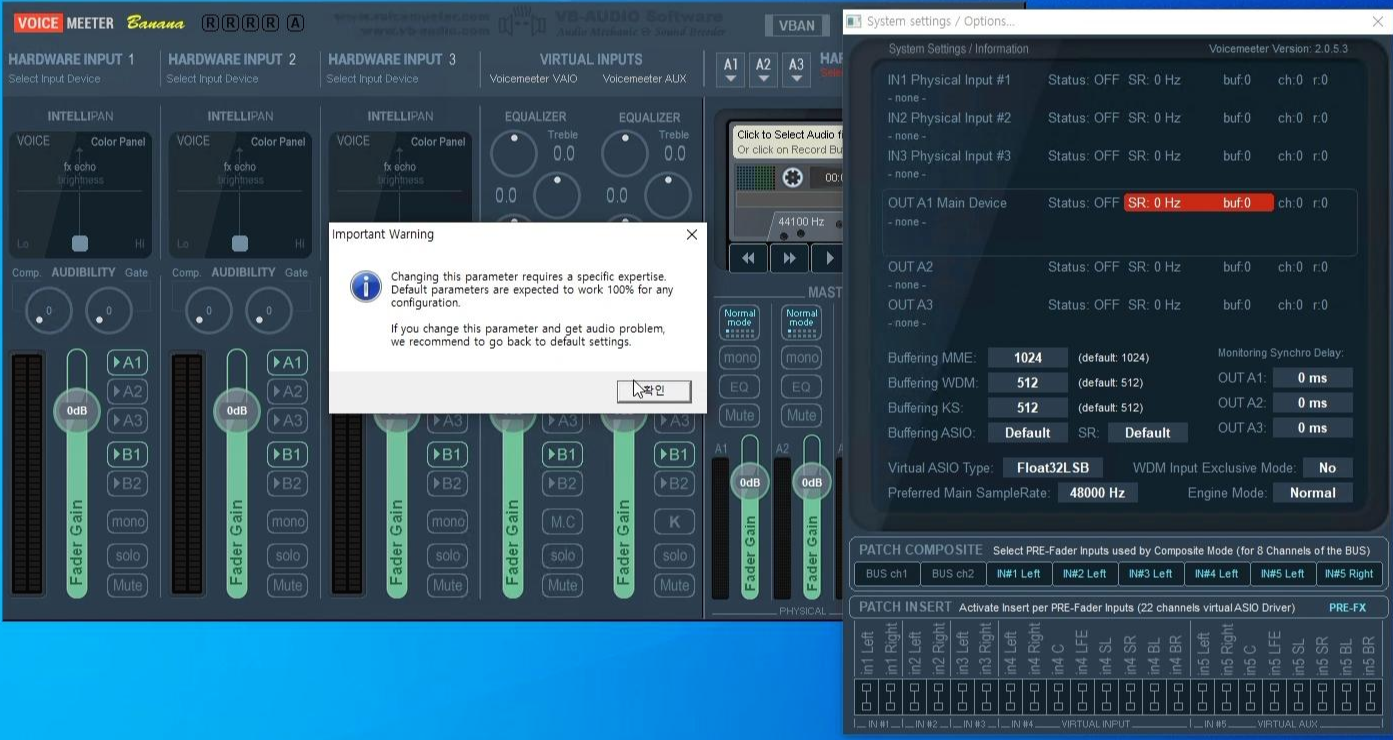Open the Buffering MME 1024 value selector

(x=1028, y=357)
